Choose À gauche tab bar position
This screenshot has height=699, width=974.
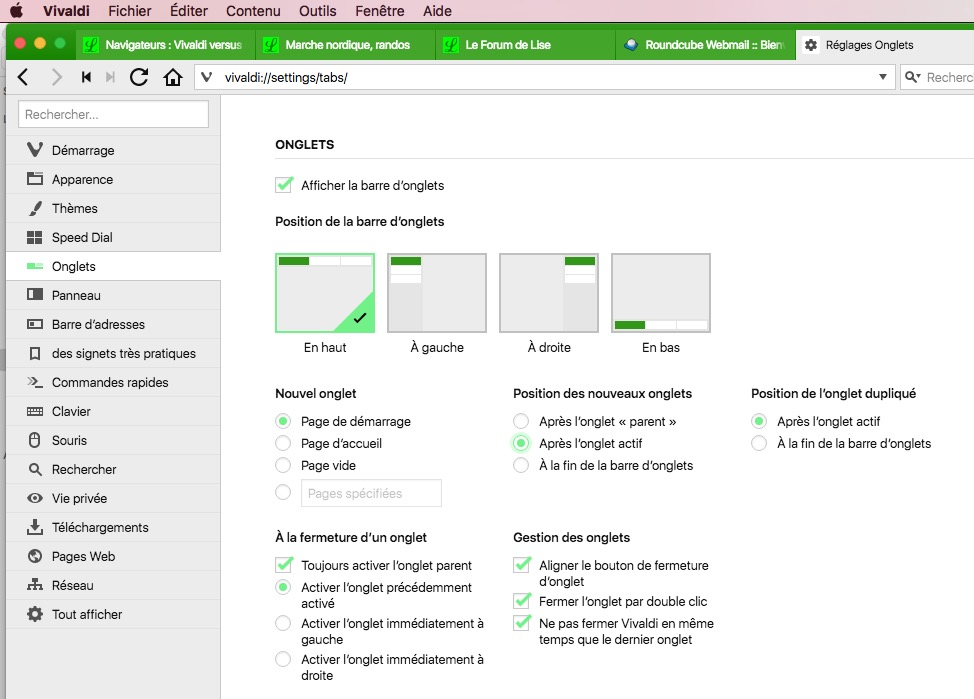pos(437,292)
